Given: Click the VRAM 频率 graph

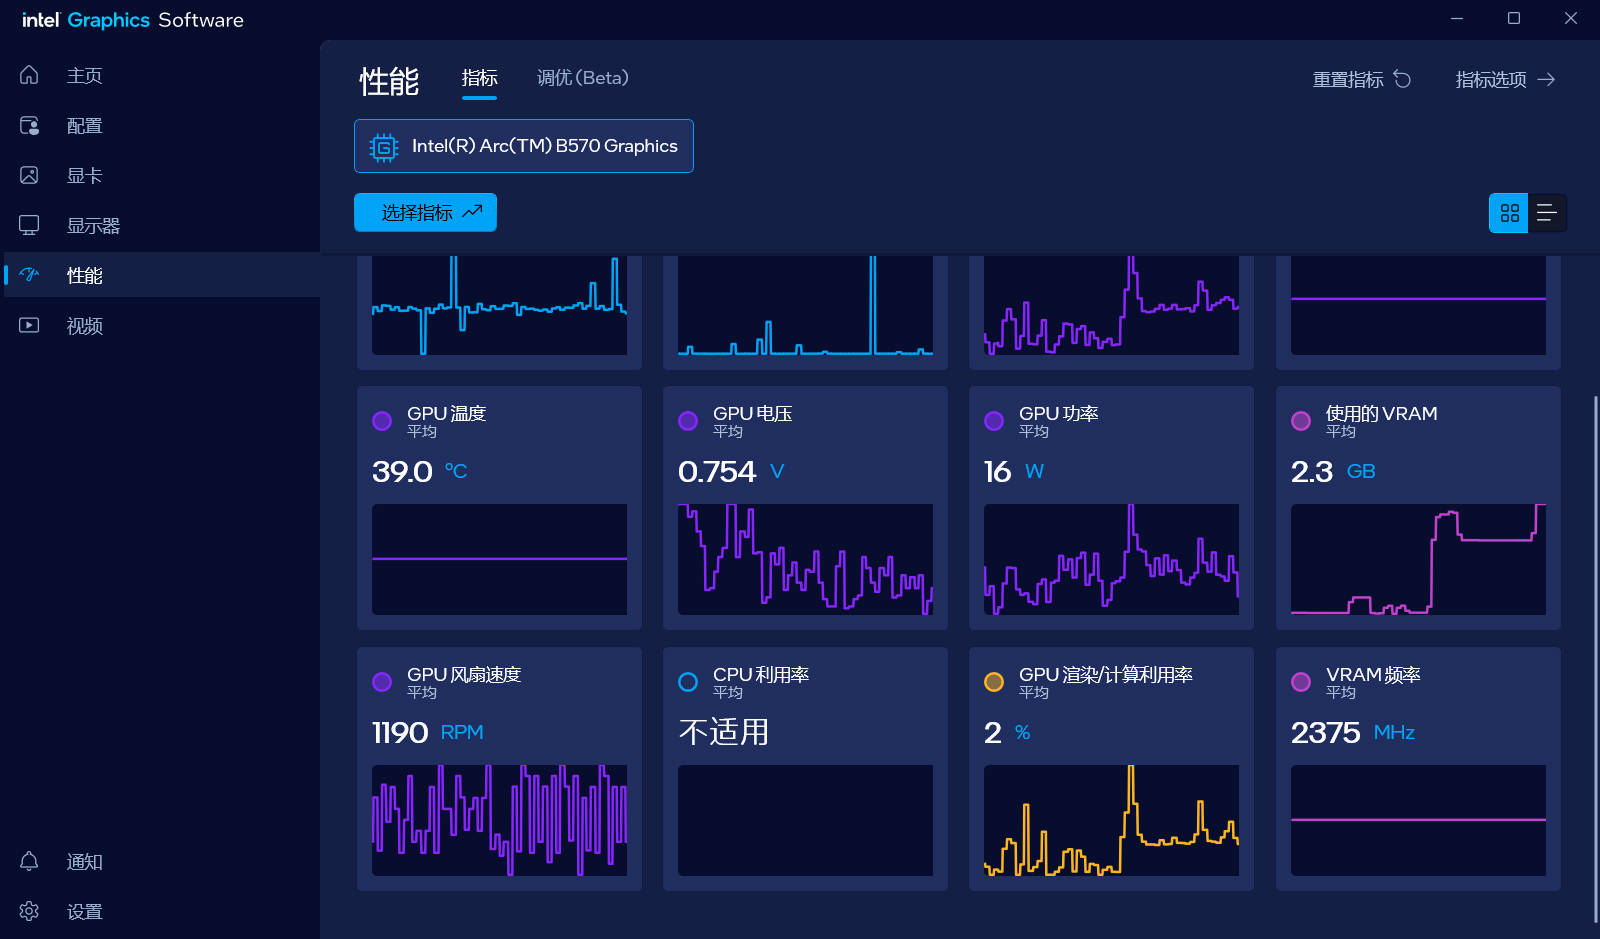Looking at the screenshot, I should click(1418, 820).
